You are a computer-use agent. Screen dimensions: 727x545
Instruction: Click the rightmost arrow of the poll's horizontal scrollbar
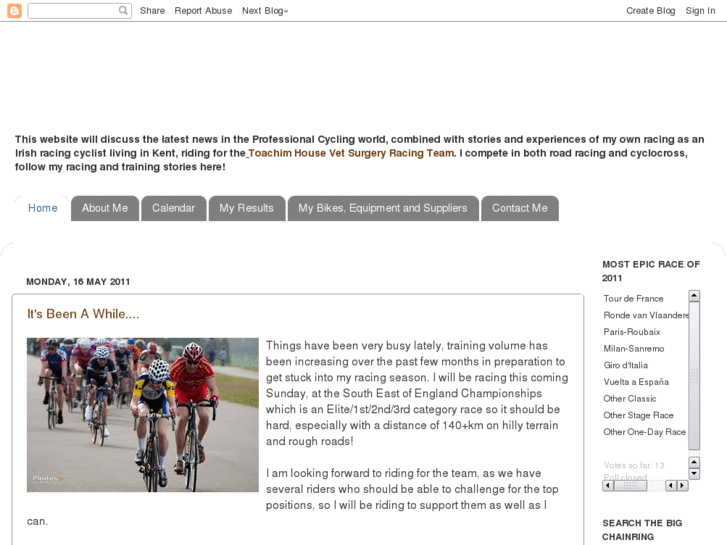coord(683,485)
